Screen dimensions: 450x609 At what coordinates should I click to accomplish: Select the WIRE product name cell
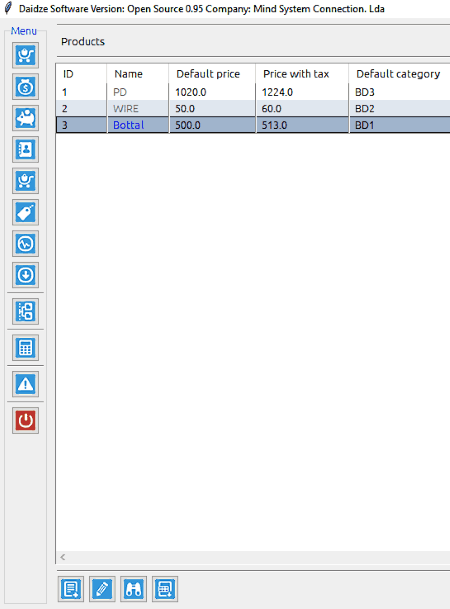tap(138, 108)
